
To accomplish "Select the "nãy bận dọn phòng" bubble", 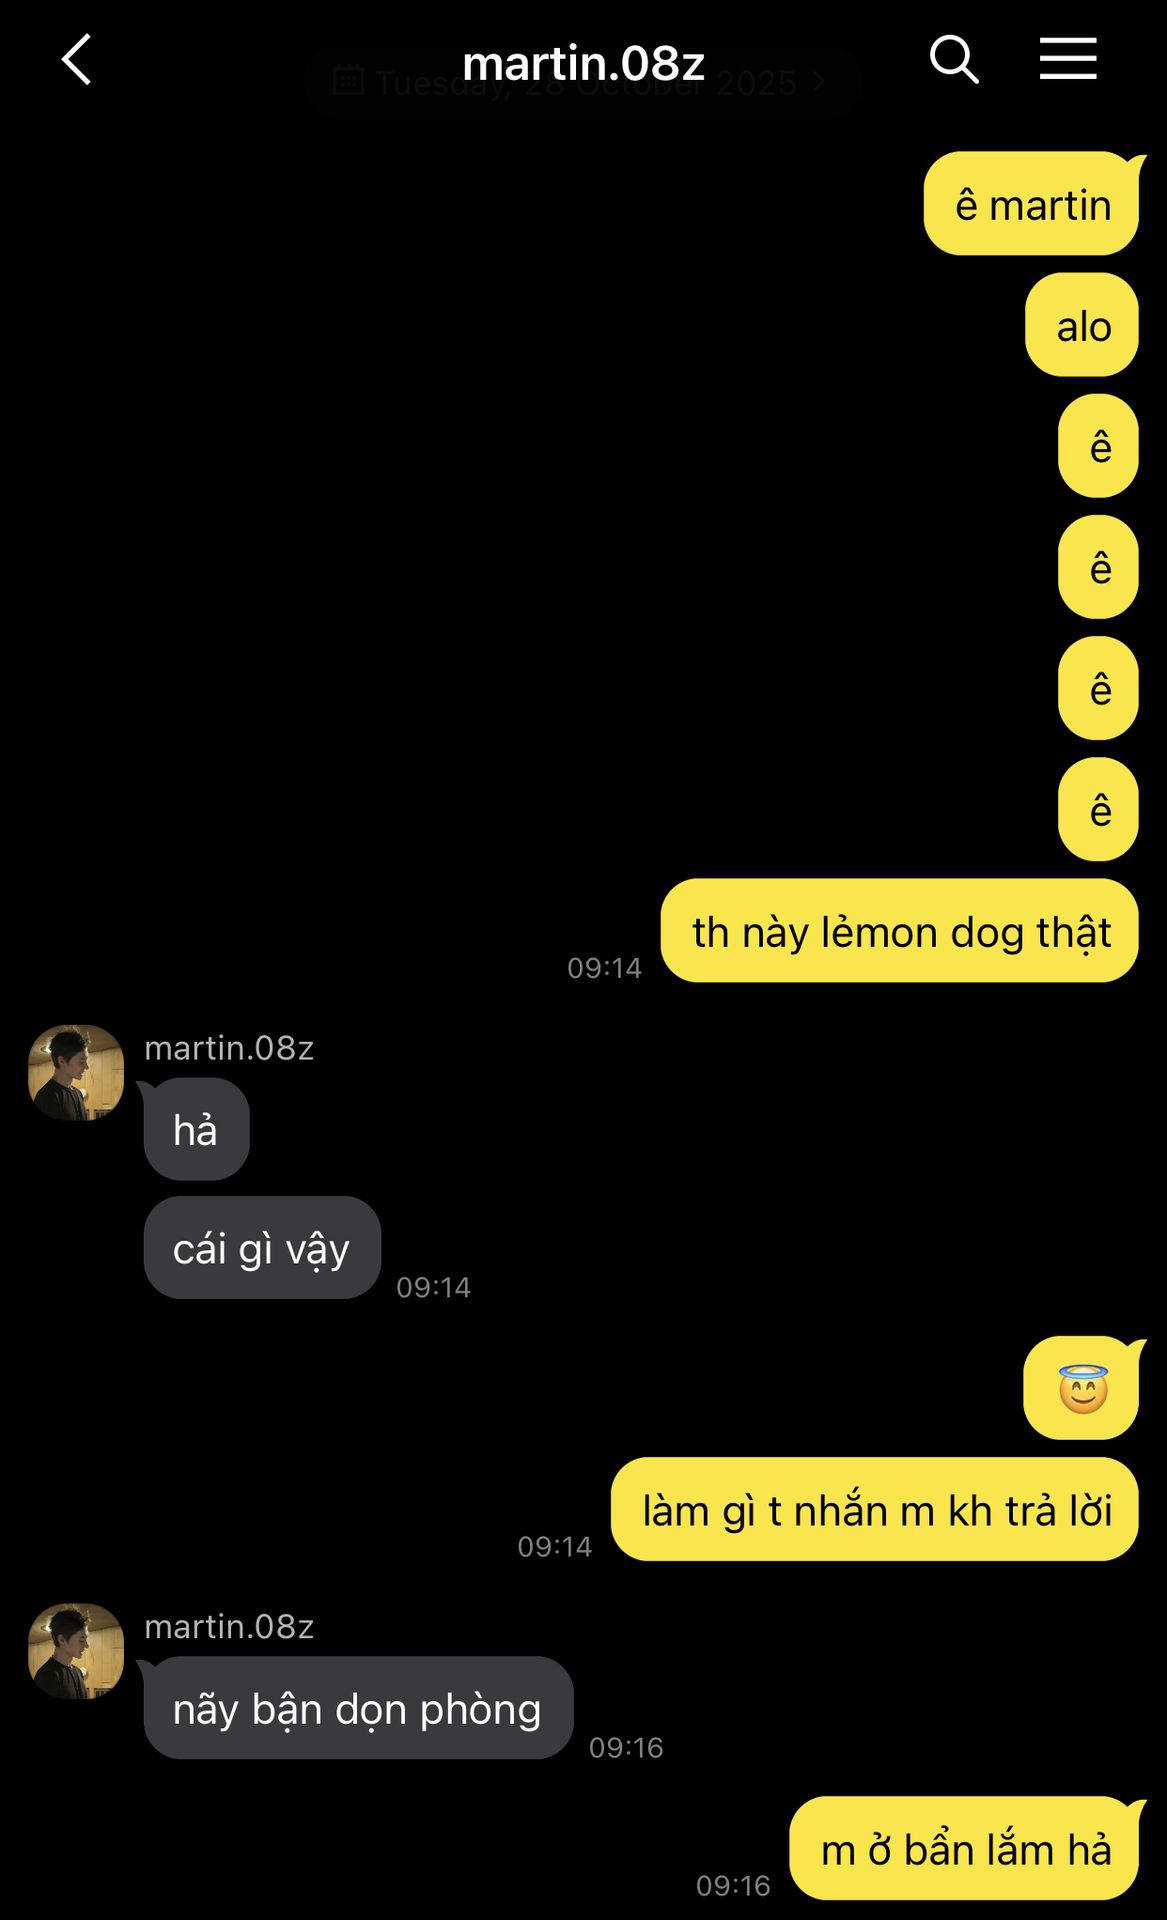I will click(358, 1708).
